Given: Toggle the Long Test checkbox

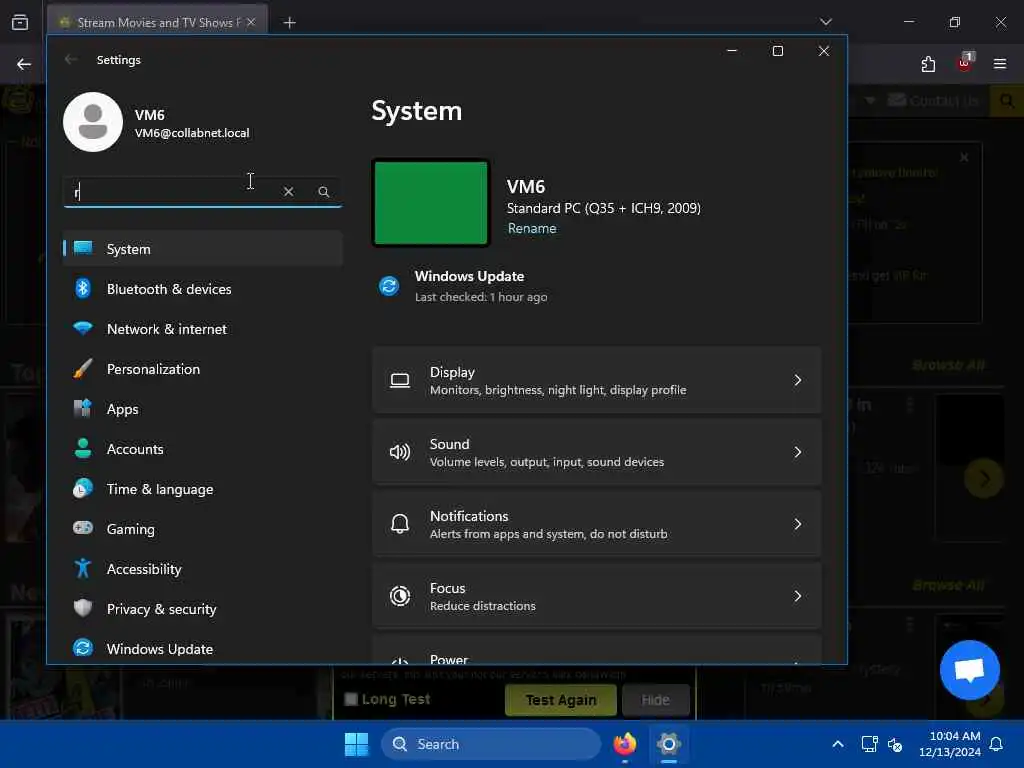Looking at the screenshot, I should [x=351, y=699].
